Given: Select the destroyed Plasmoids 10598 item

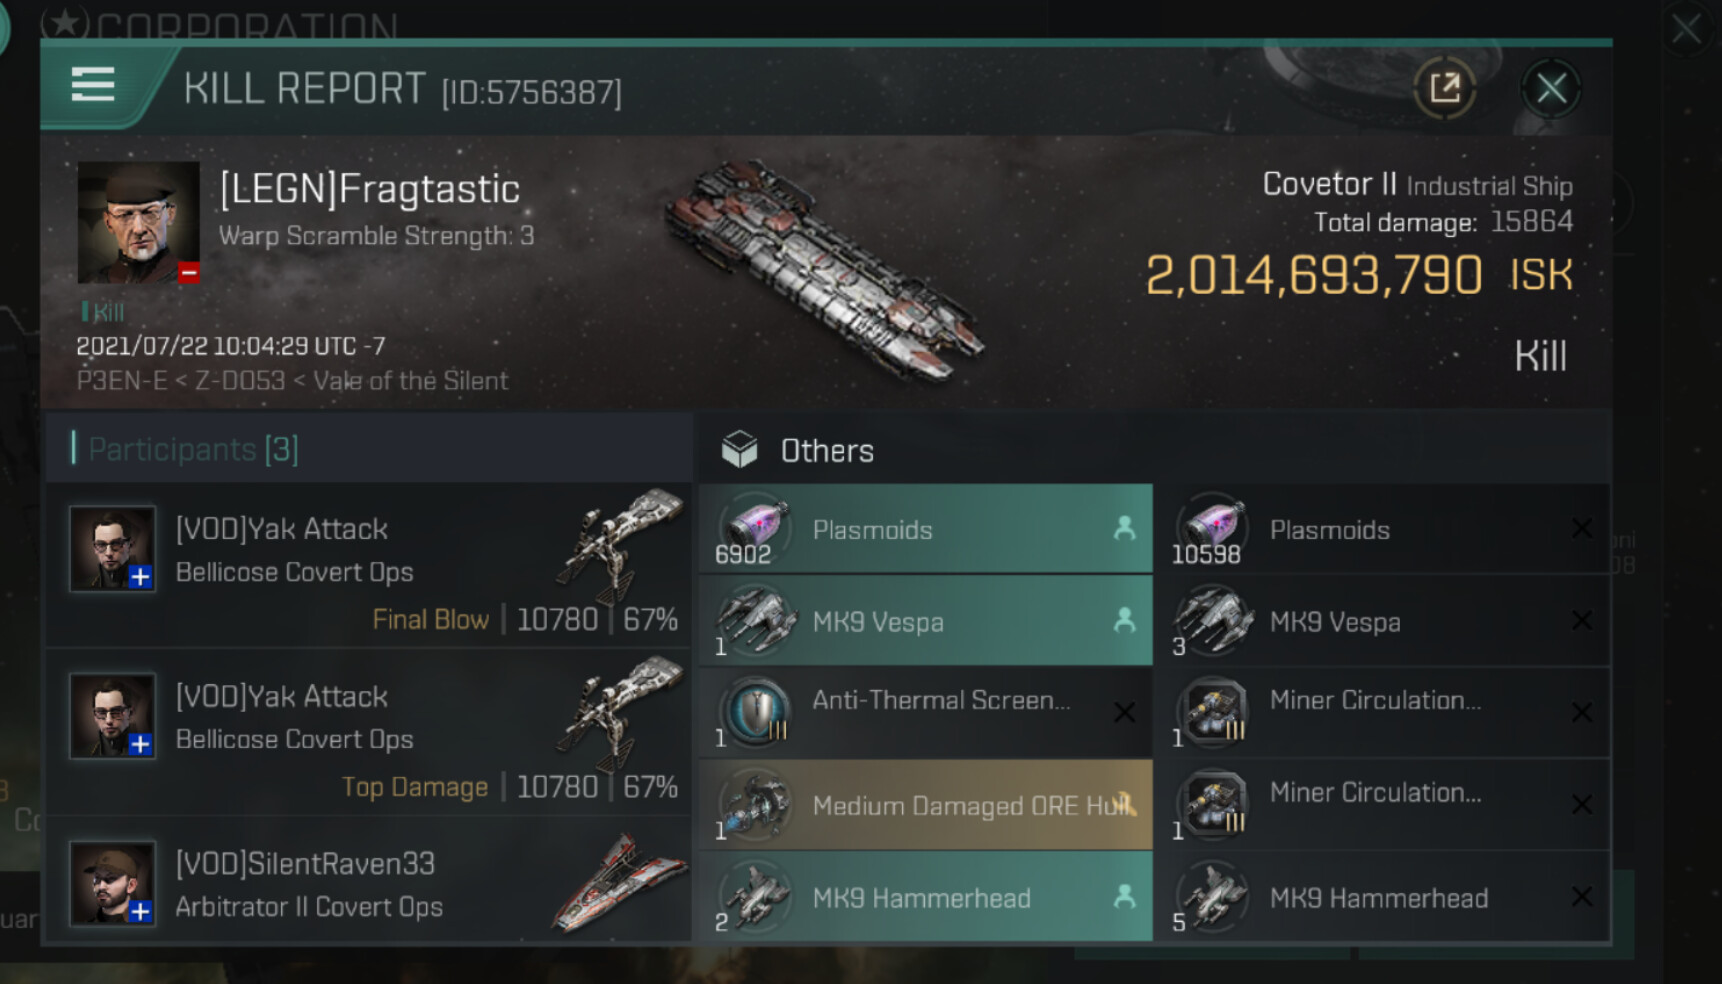Looking at the screenshot, I should (1380, 530).
